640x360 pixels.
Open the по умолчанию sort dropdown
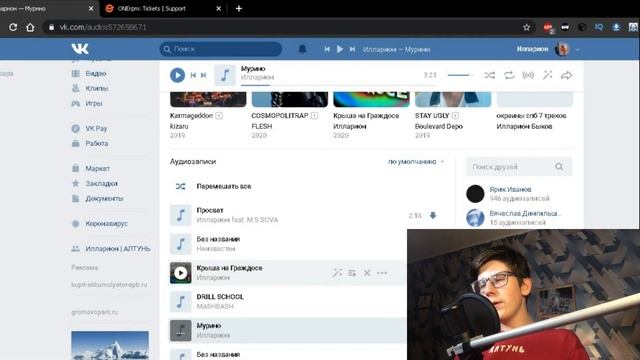(416, 162)
